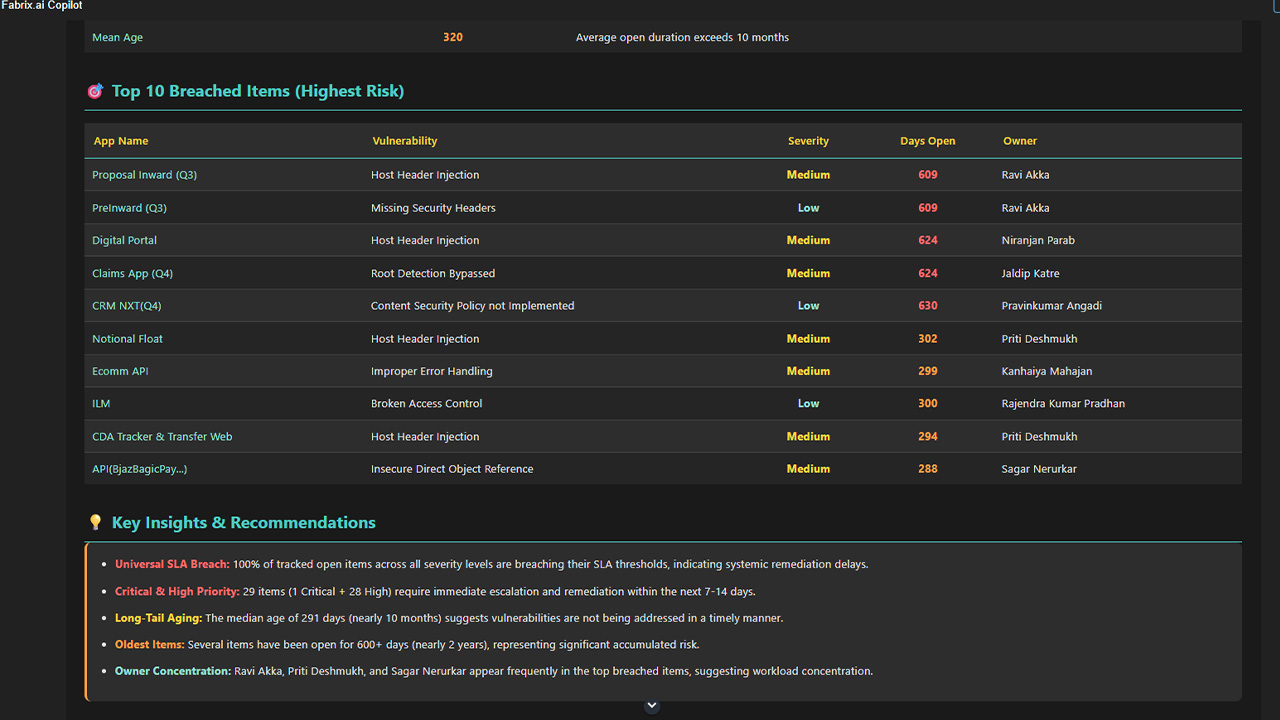Click the Vulnerability column header

pyautogui.click(x=404, y=141)
